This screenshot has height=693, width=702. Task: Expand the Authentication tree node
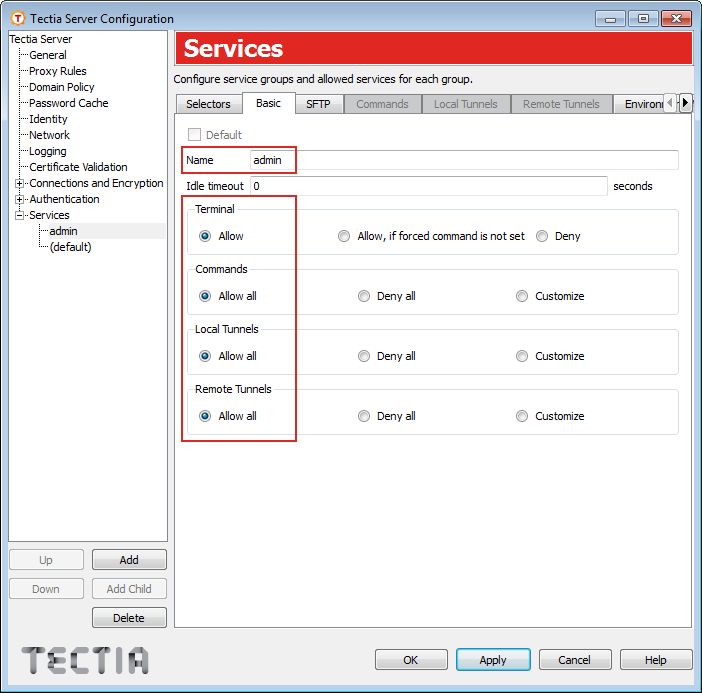click(x=19, y=199)
